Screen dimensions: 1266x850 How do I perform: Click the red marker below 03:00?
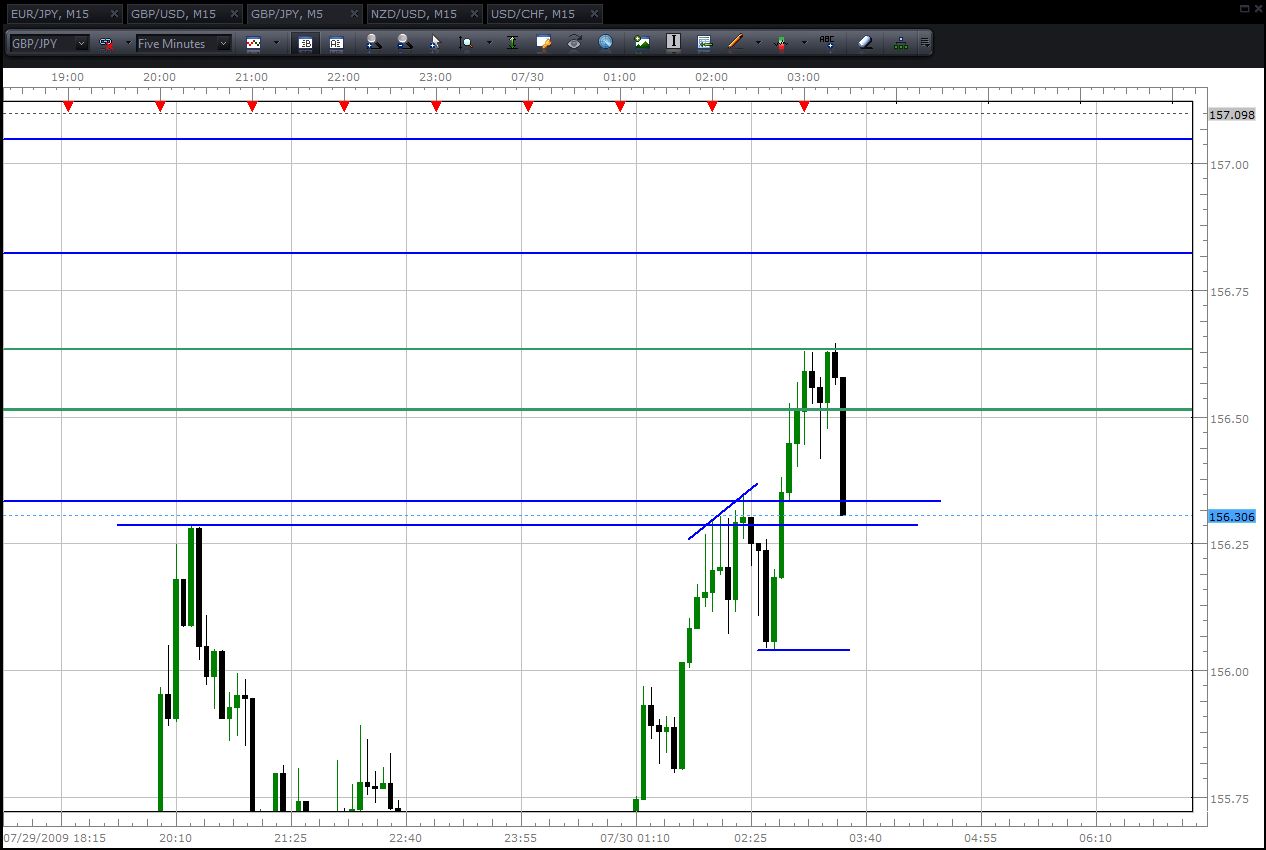804,106
